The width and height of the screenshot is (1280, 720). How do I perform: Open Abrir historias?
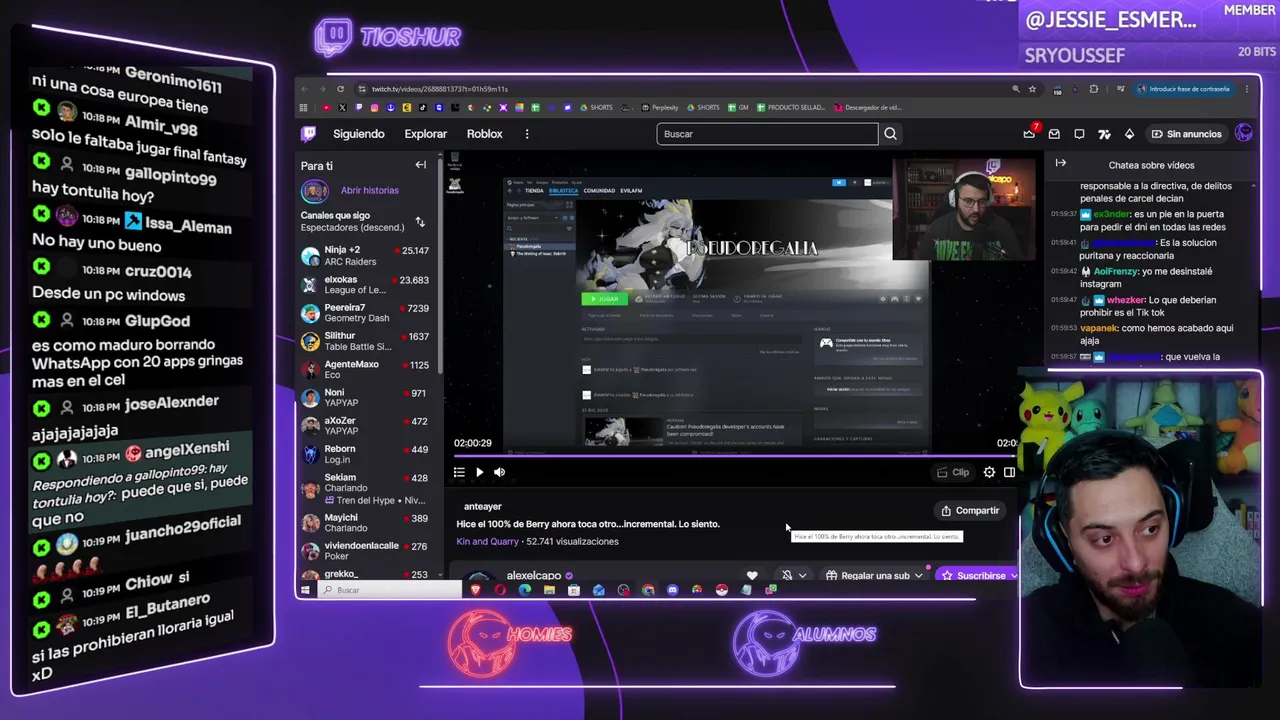(x=369, y=190)
